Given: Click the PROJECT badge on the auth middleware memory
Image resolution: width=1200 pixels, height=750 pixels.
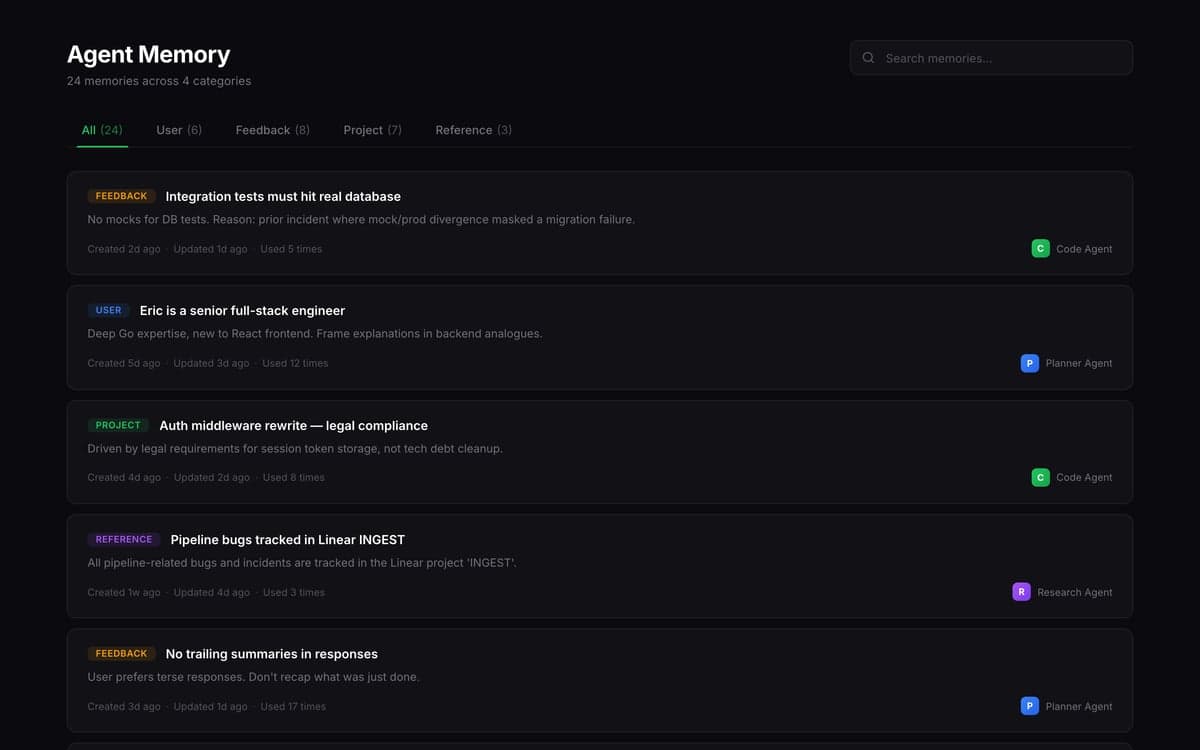Looking at the screenshot, I should (x=118, y=424).
